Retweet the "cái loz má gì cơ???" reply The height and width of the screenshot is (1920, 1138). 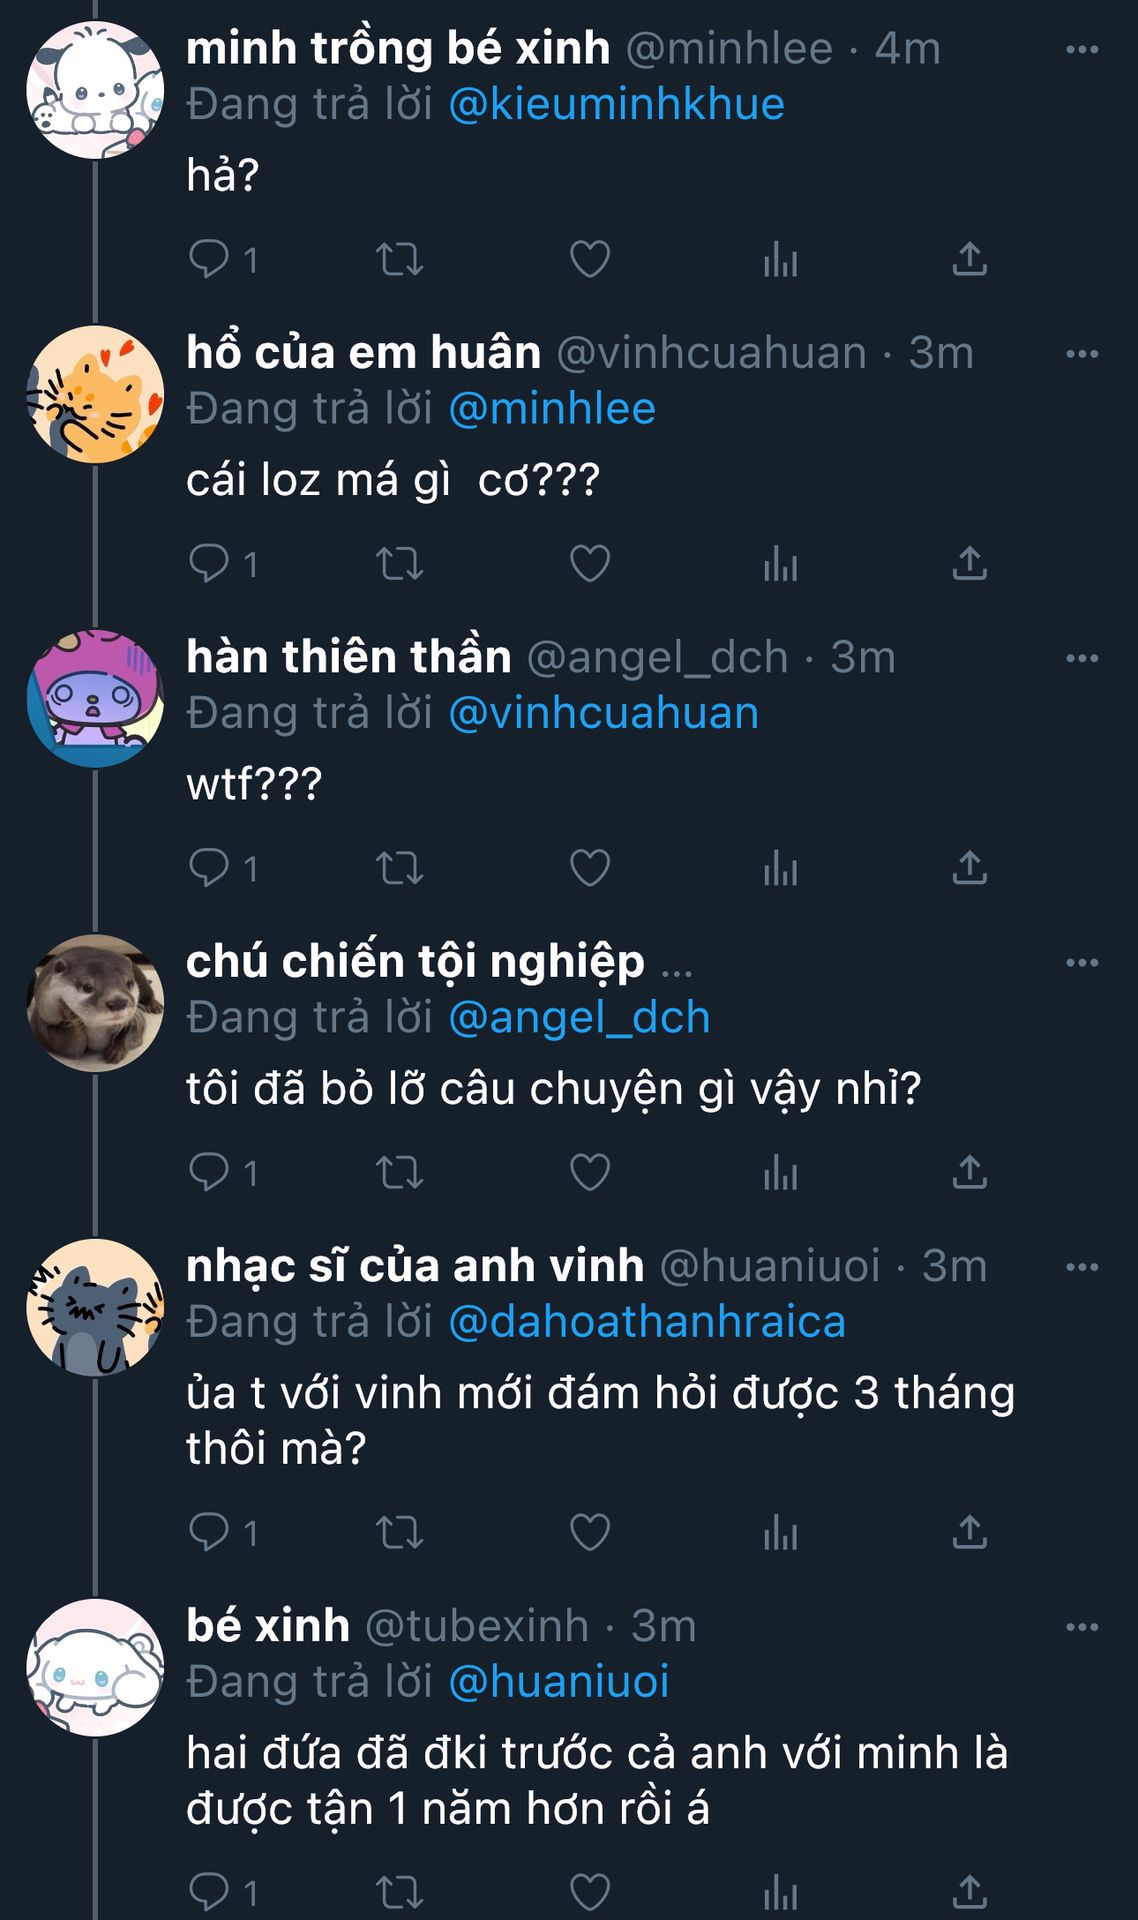pyautogui.click(x=399, y=564)
